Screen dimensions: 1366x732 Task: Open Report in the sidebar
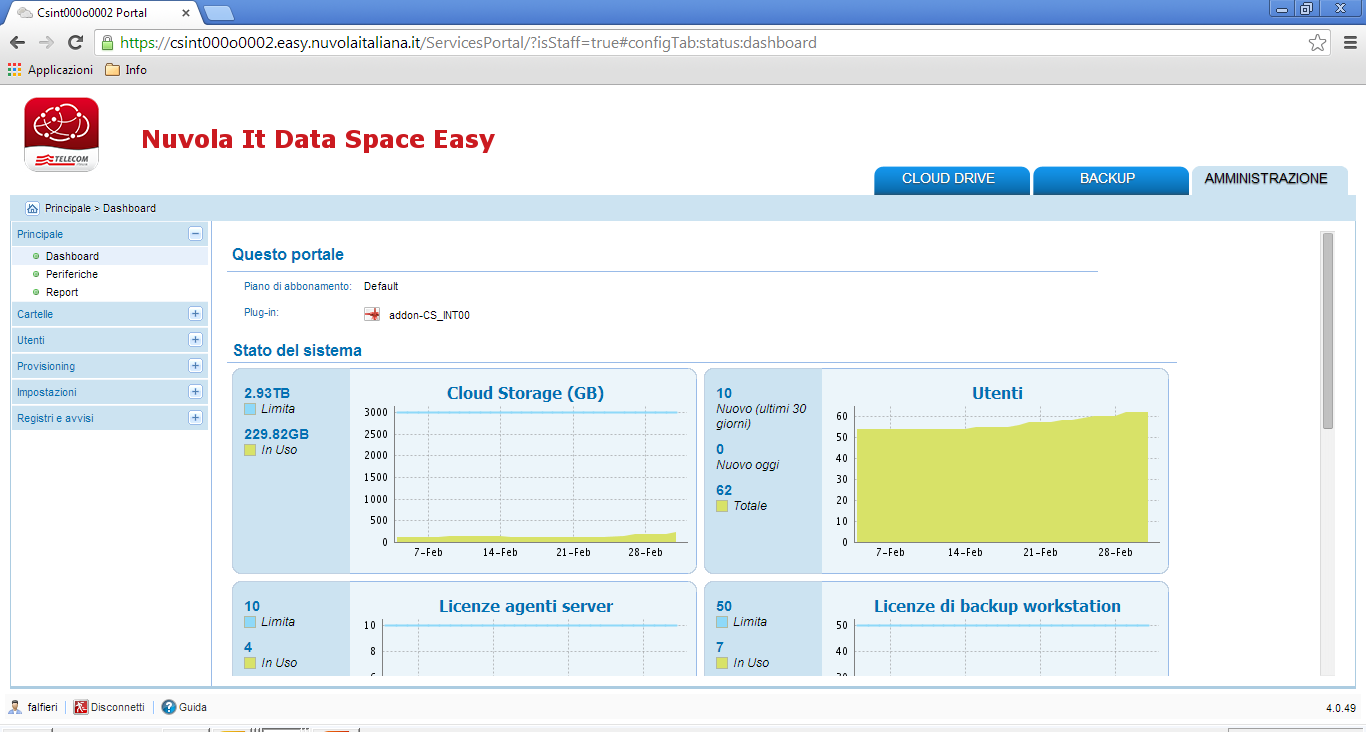(62, 292)
